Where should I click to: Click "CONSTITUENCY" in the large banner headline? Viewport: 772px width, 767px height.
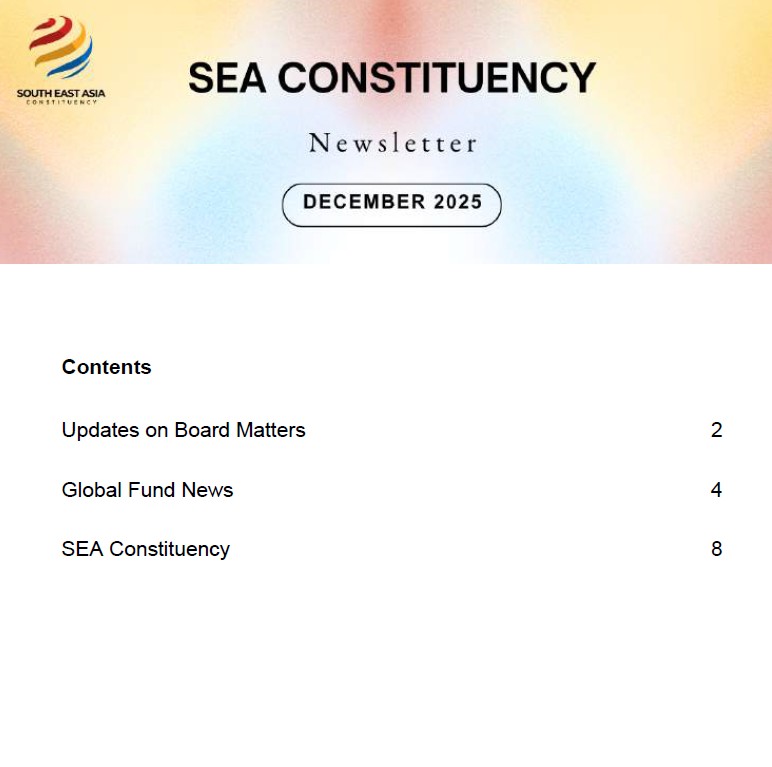point(437,78)
